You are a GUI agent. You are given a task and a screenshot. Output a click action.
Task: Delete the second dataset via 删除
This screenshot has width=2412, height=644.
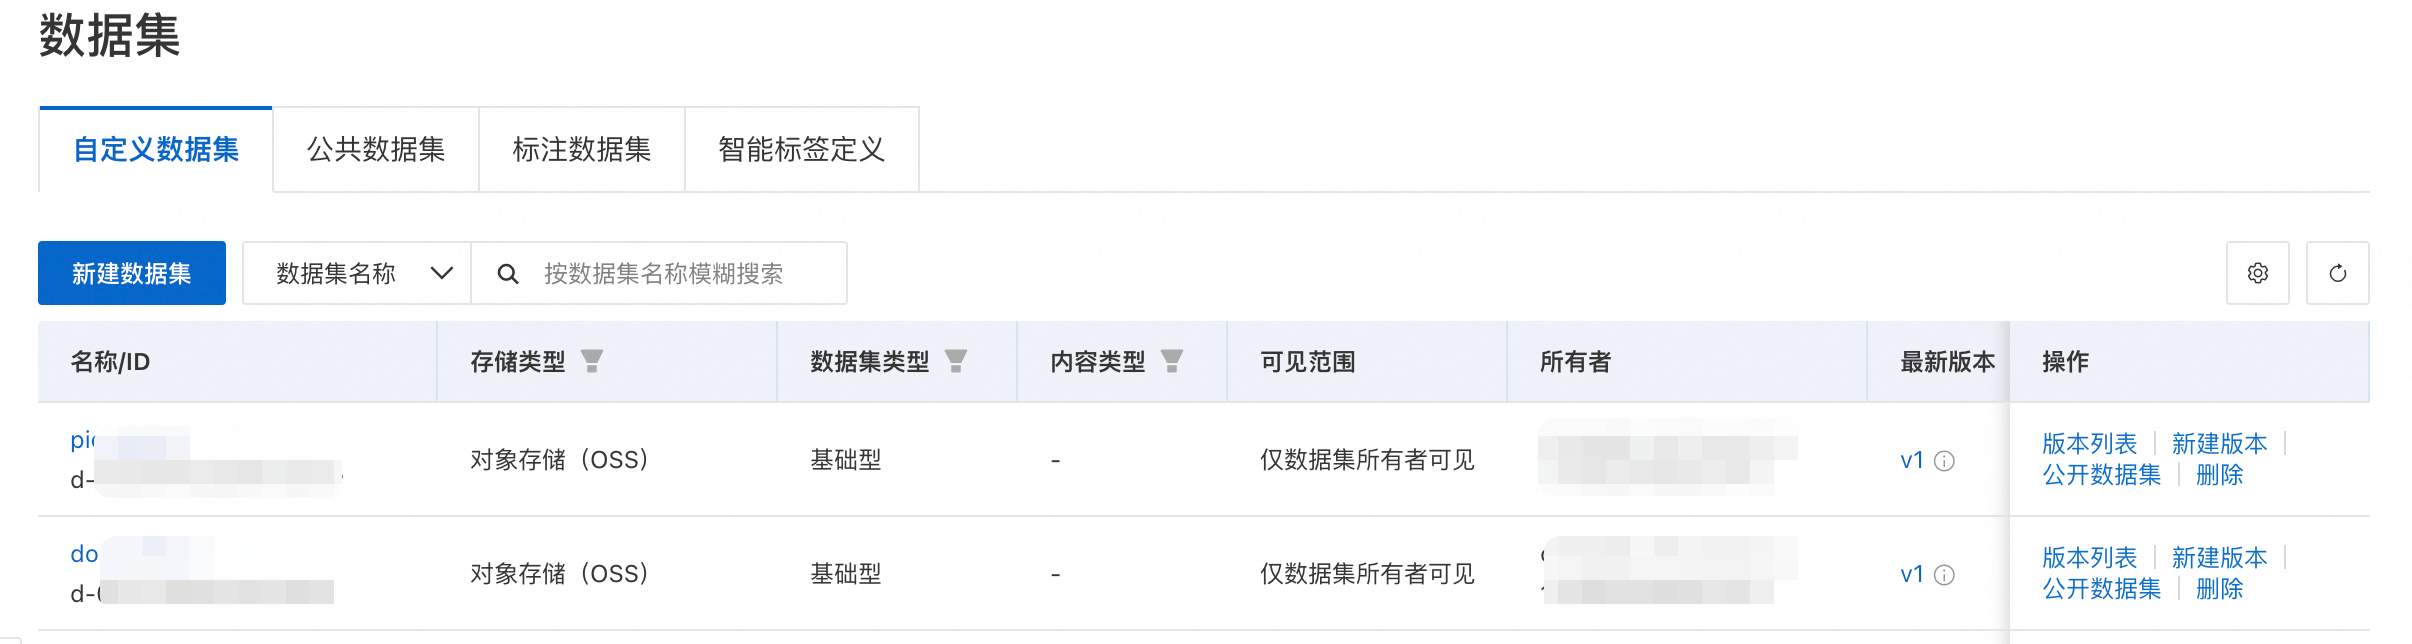(2219, 589)
